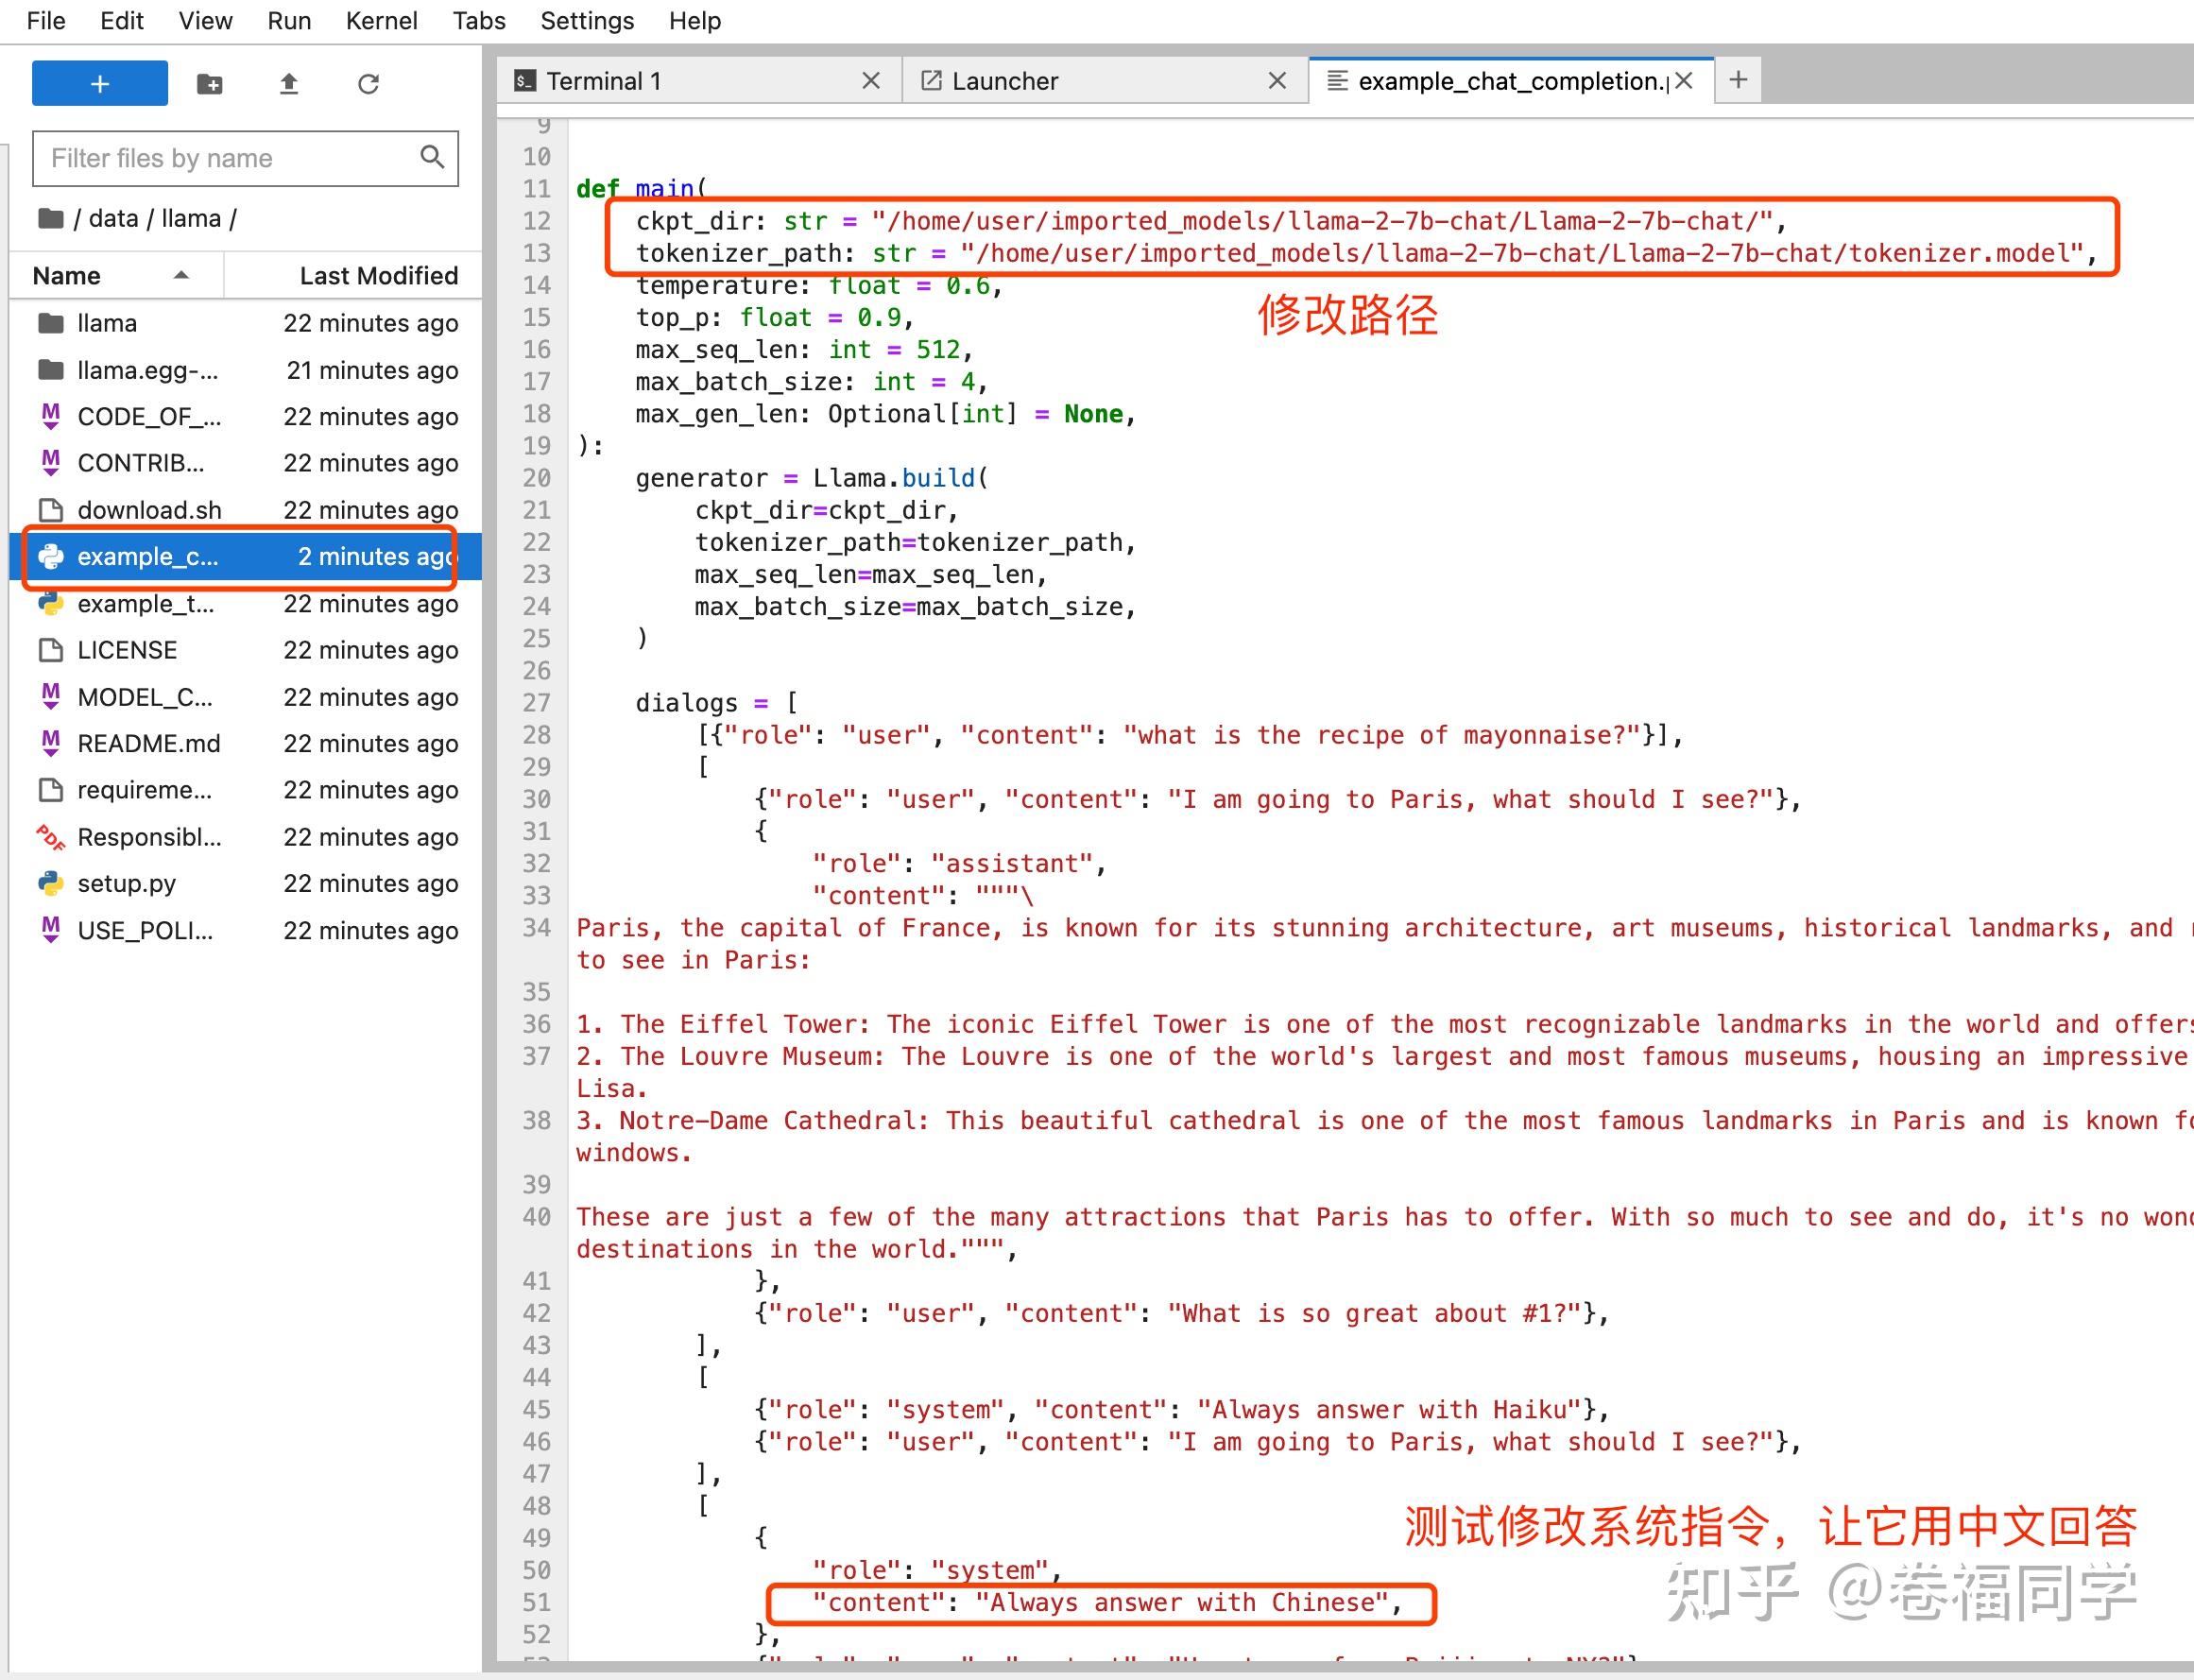
Task: Select the README.md file name
Action: pos(149,743)
